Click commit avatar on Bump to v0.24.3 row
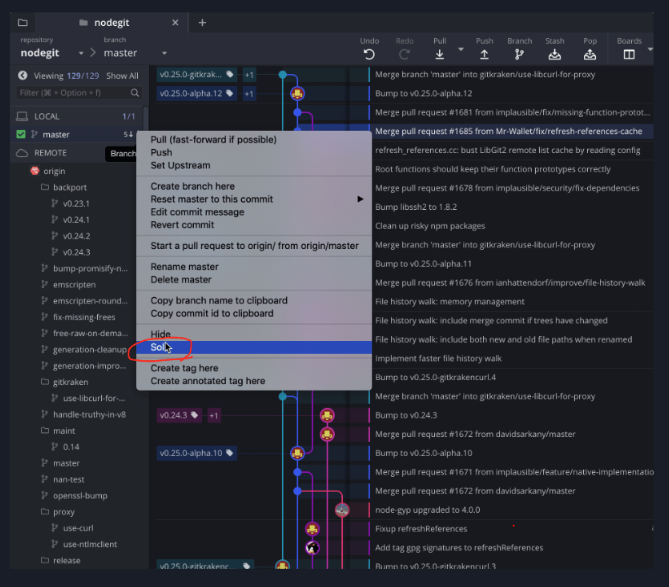Screen dimensions: 669x587 click(327, 415)
